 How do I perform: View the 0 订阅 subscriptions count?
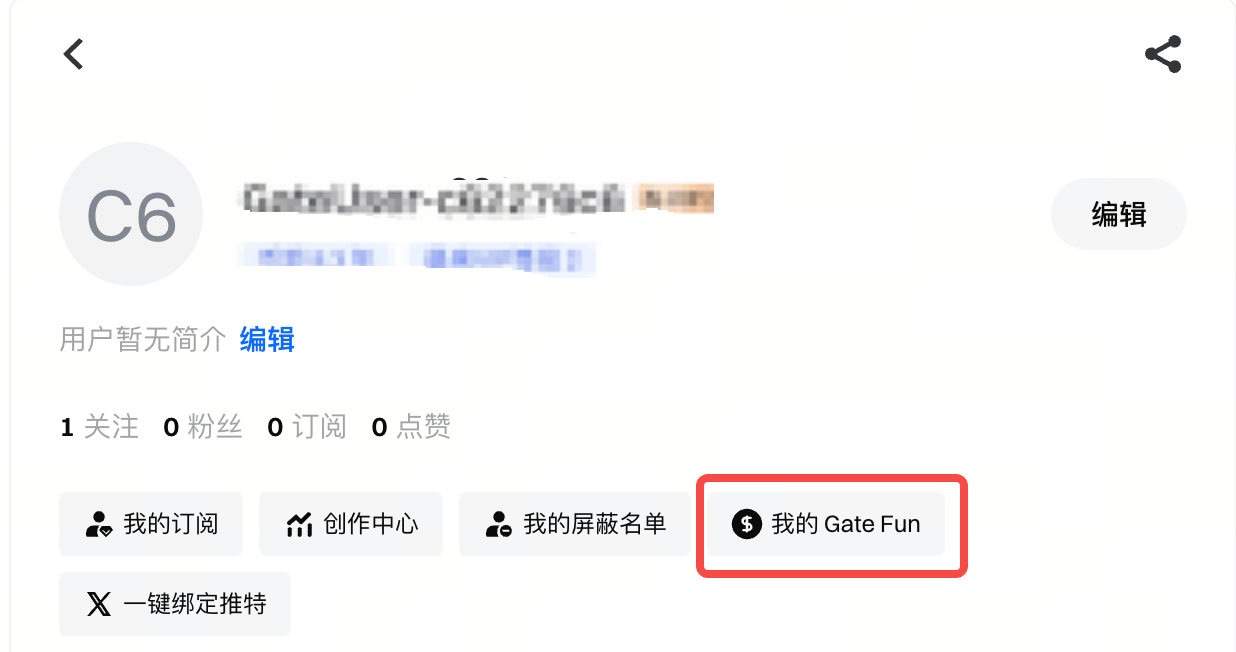307,428
